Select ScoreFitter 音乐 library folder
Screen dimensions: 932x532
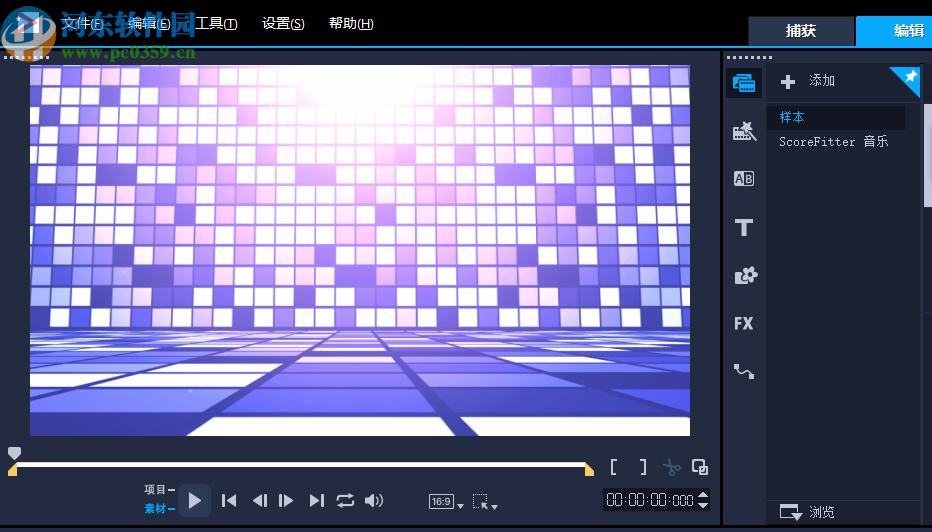coord(836,141)
